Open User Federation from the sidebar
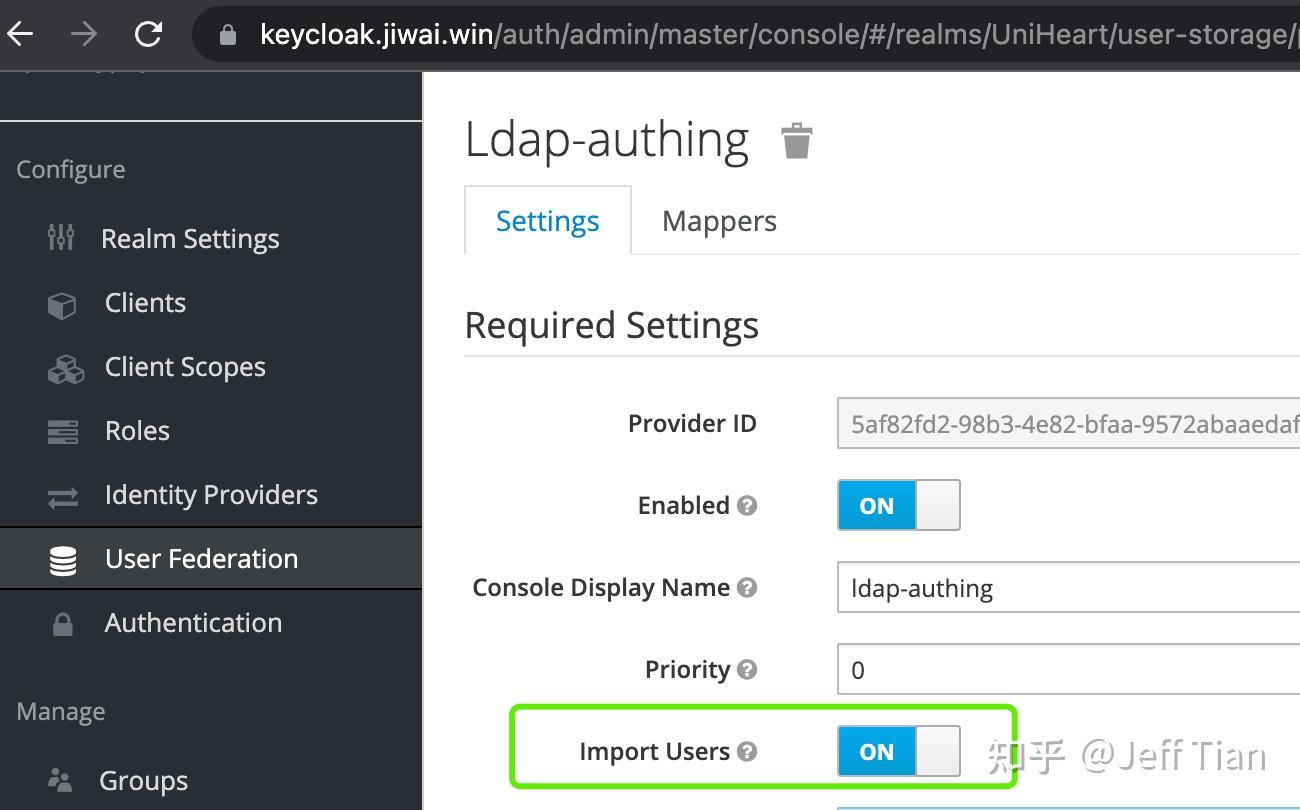1300x810 pixels. click(200, 559)
